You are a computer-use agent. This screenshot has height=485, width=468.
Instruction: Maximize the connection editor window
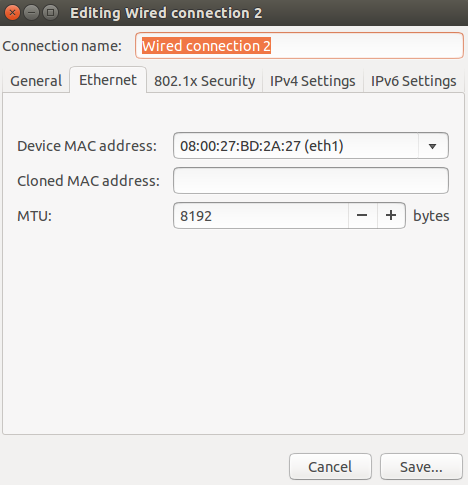(x=51, y=13)
